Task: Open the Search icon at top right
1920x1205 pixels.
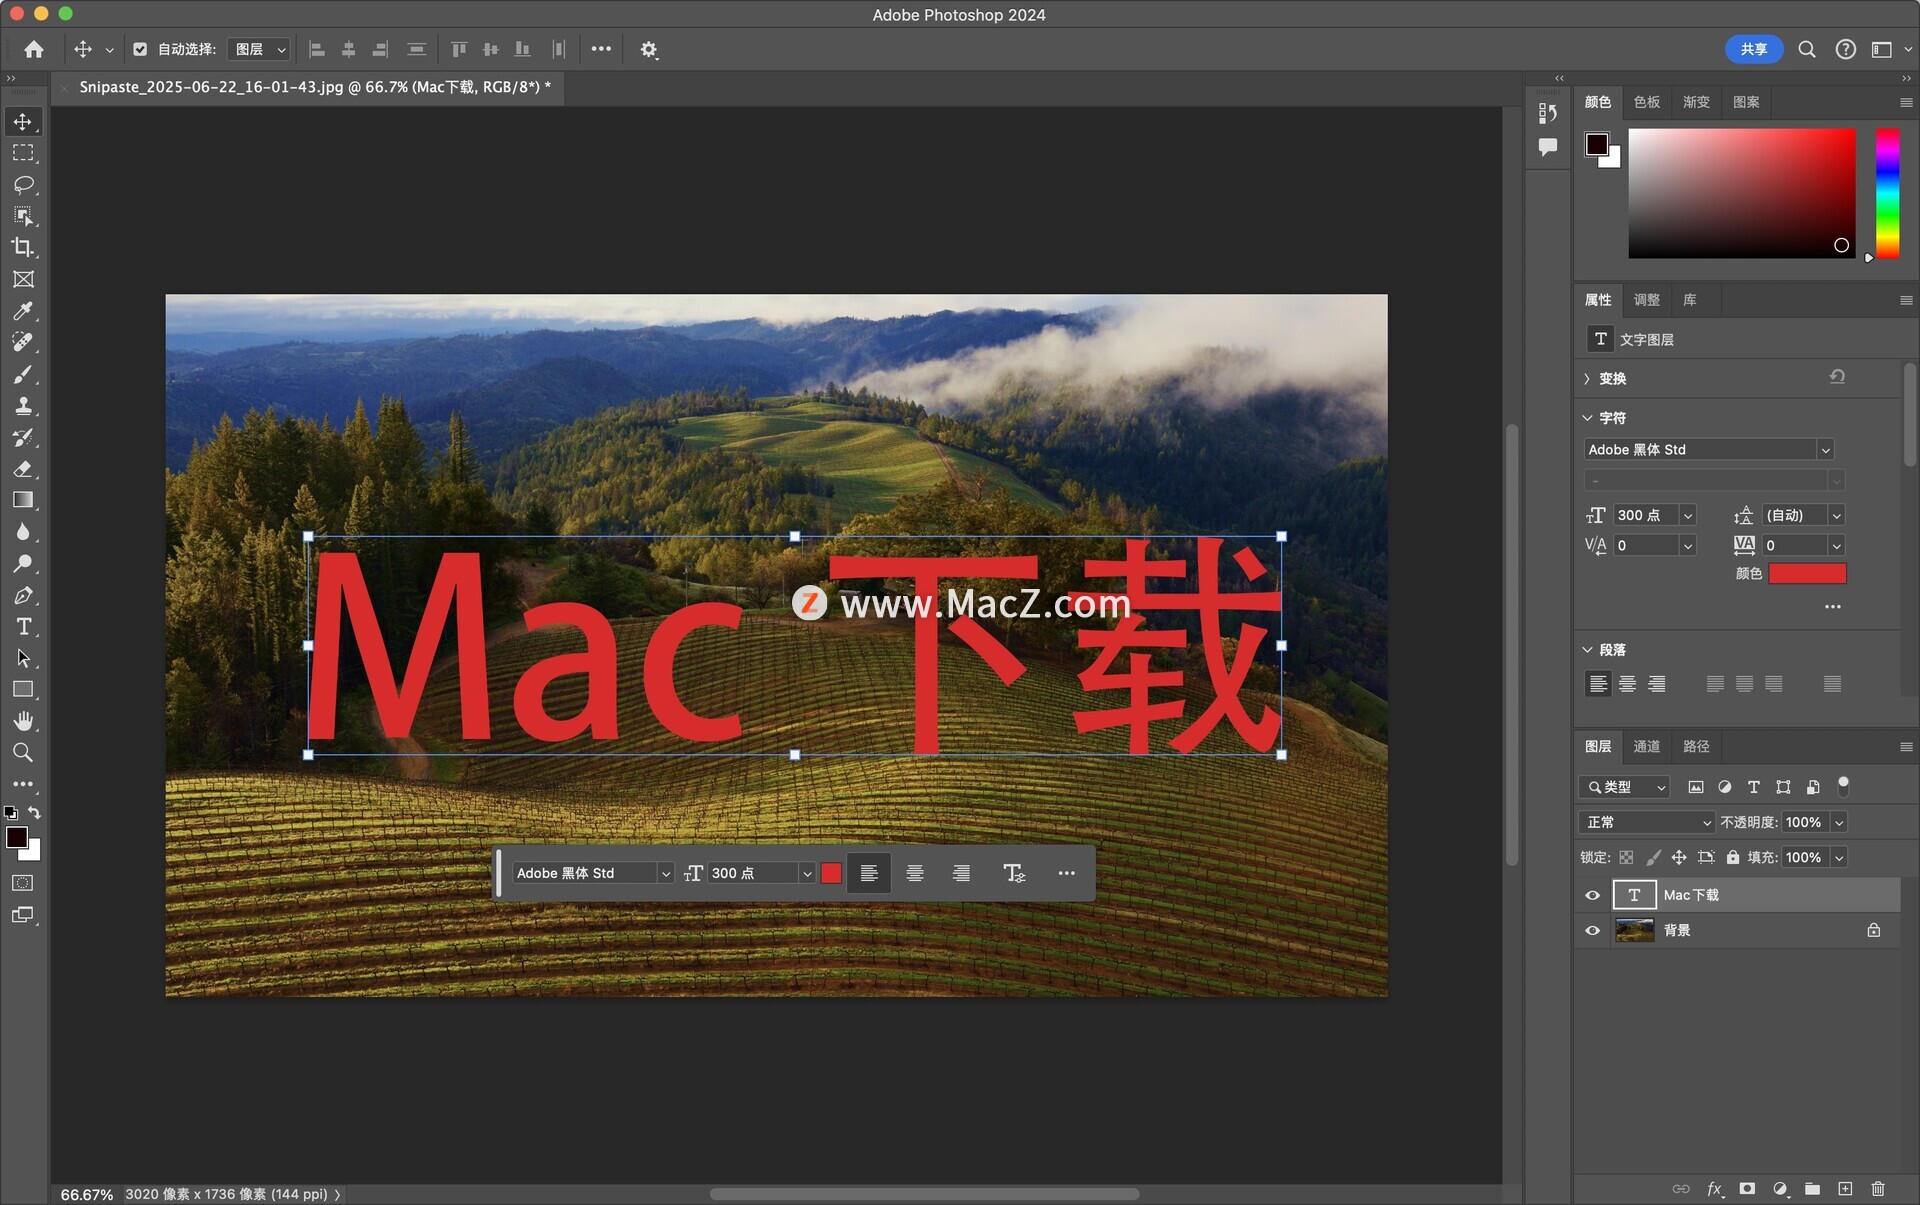Action: point(1807,49)
